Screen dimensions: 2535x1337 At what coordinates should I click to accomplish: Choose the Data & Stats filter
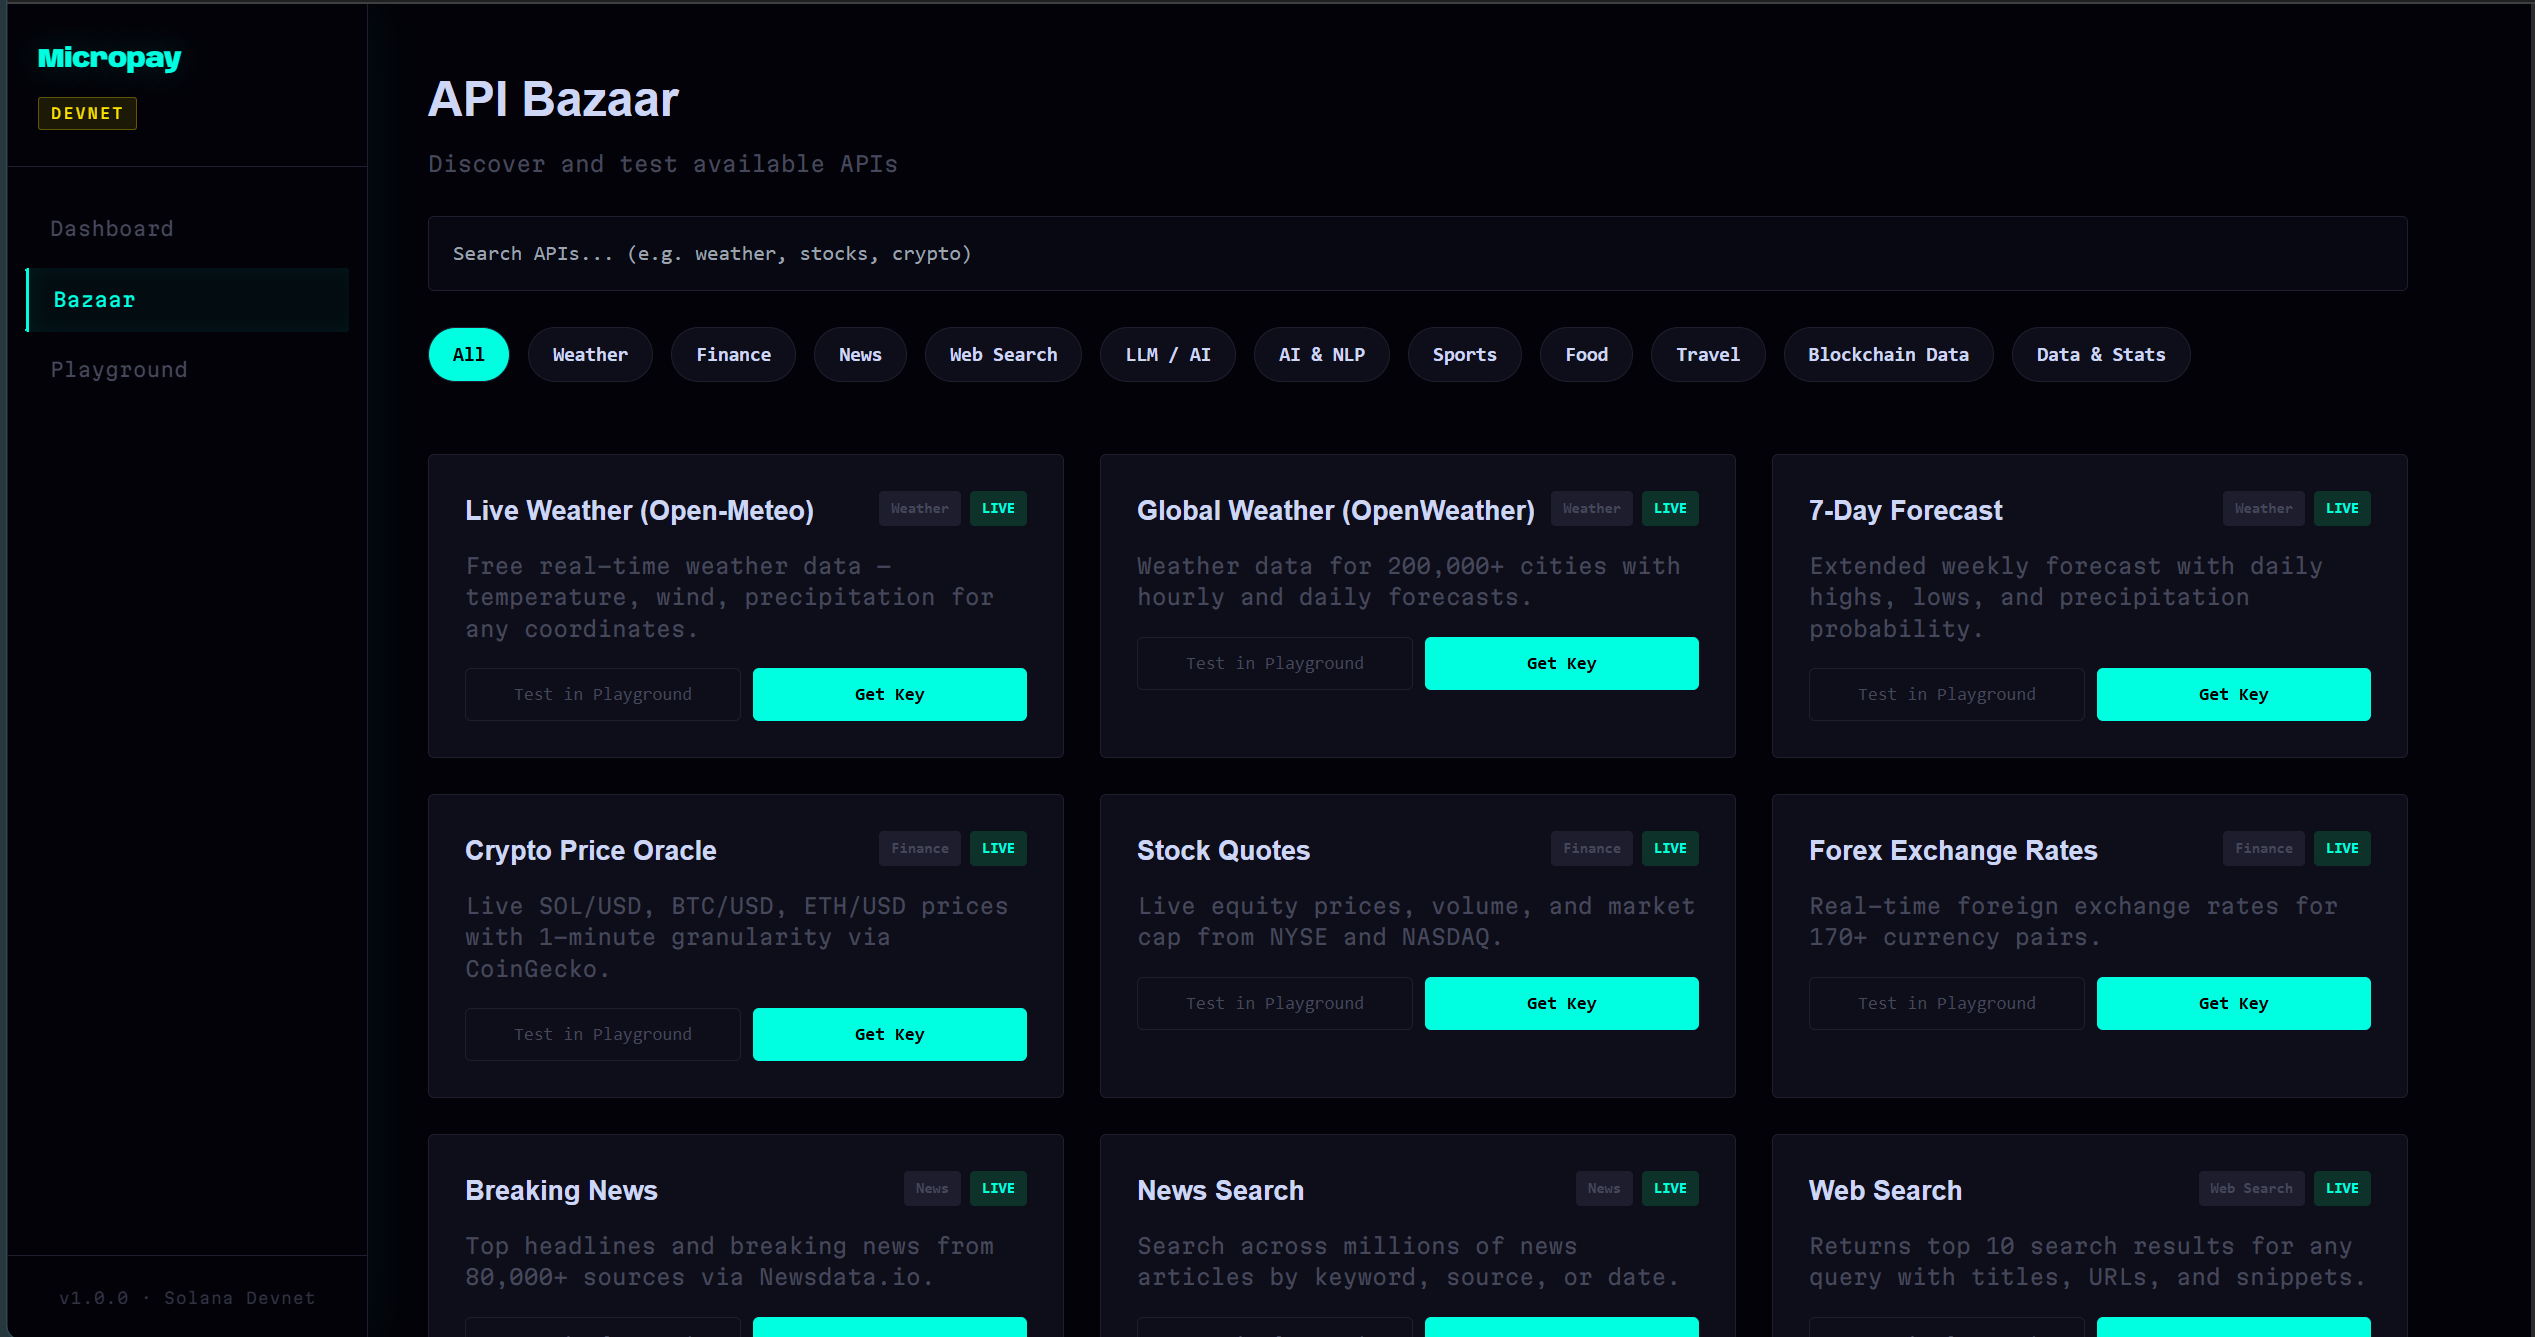[x=2100, y=355]
